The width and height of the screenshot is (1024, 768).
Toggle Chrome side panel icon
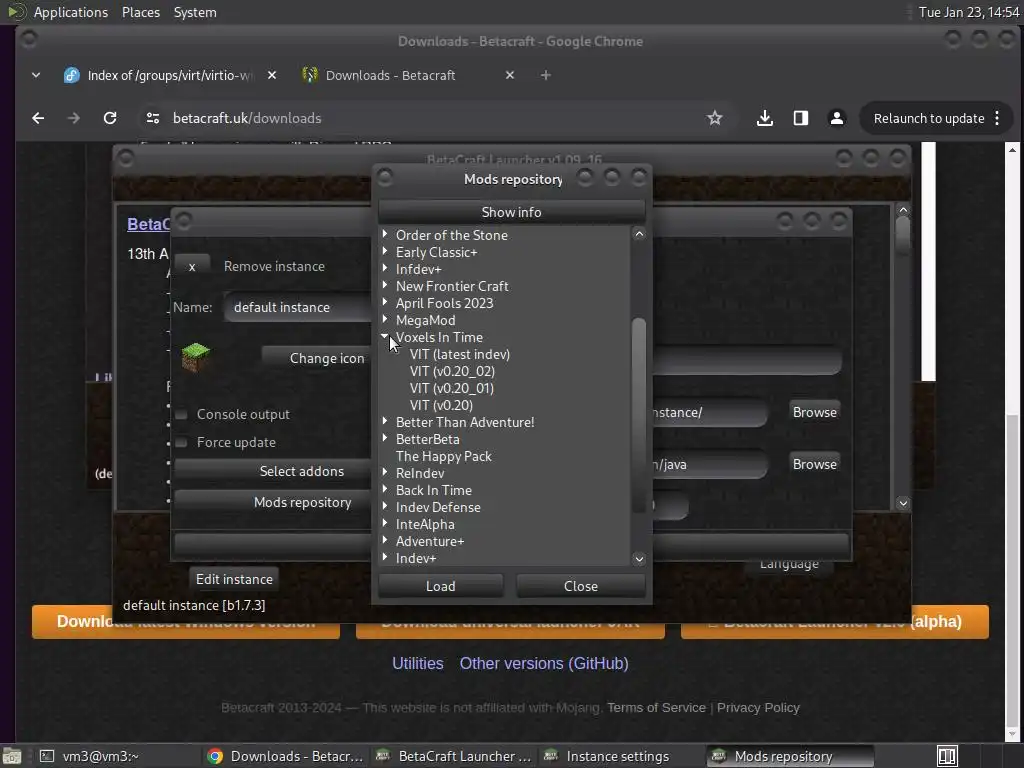point(801,118)
